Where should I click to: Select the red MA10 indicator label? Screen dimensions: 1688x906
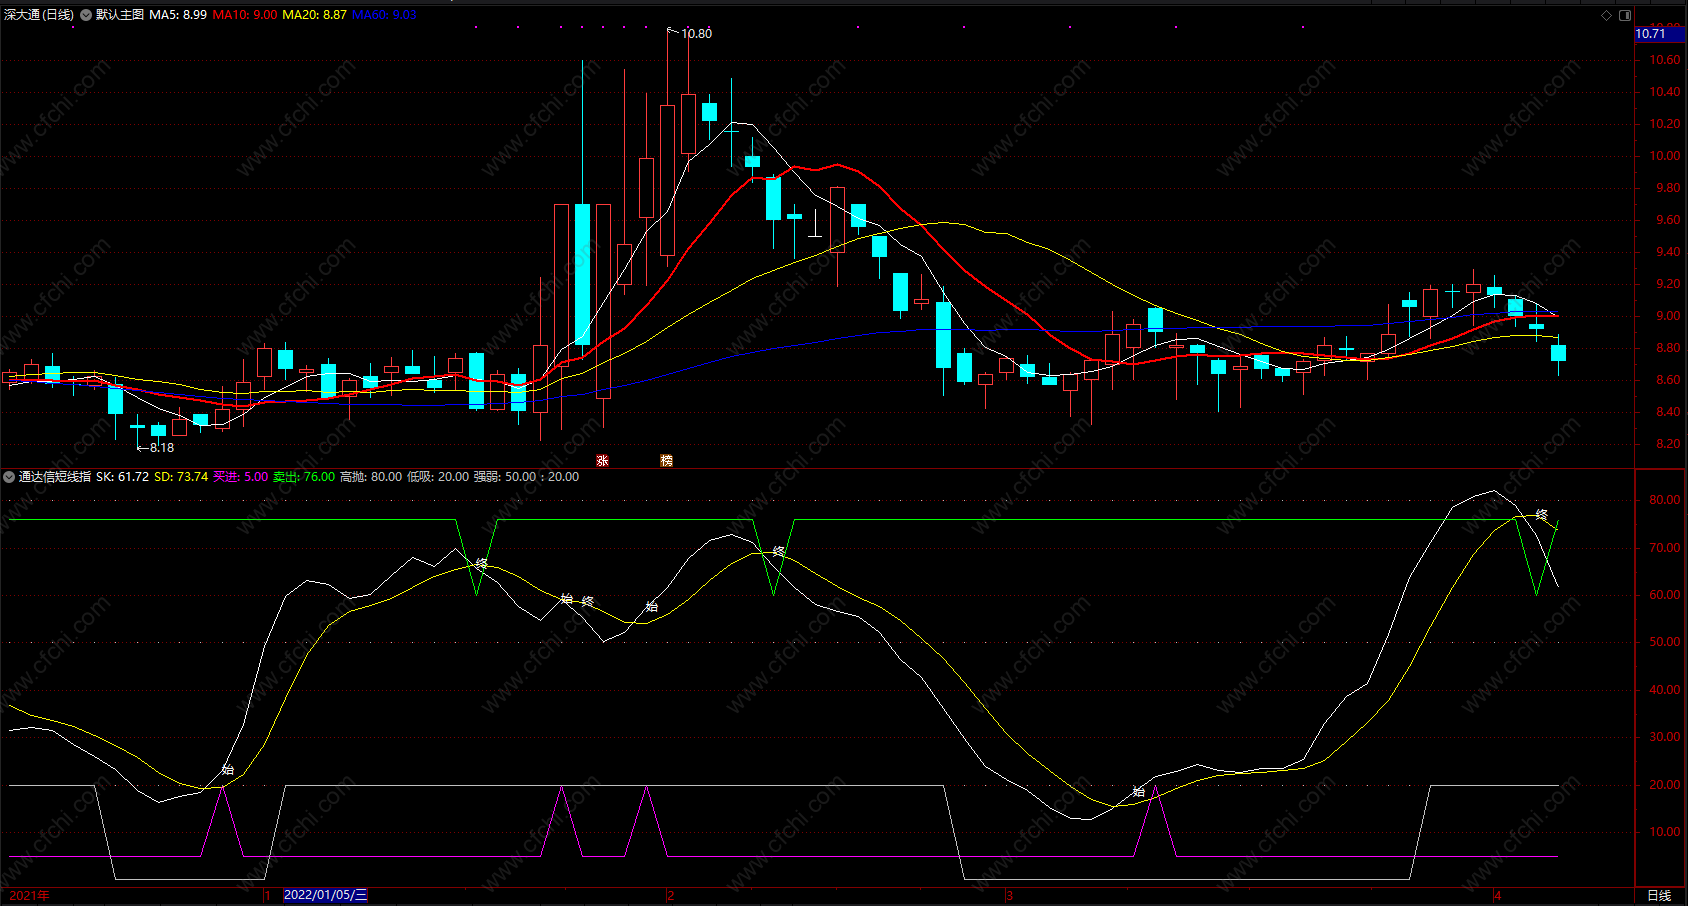click(245, 15)
